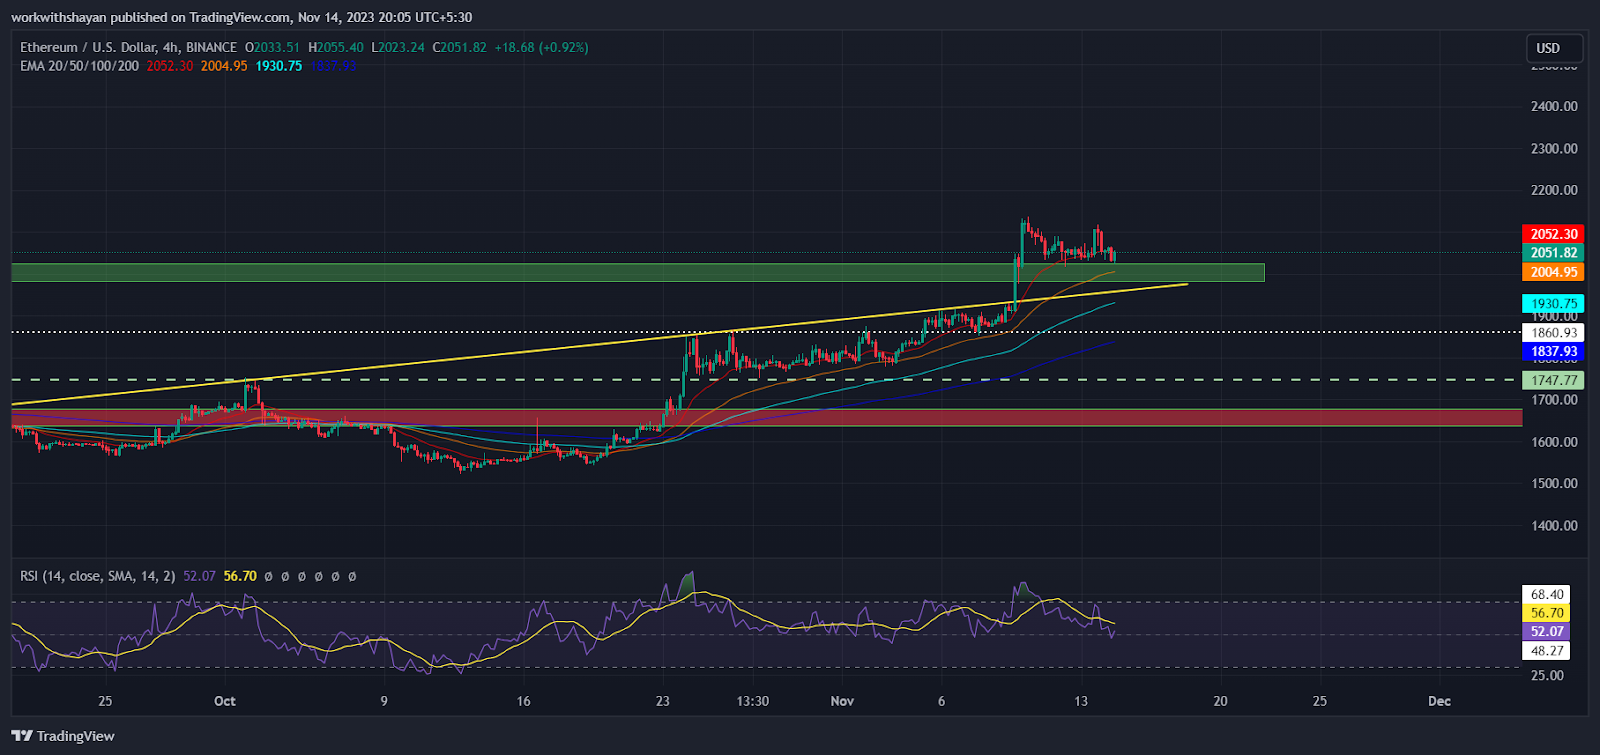Click the yellow 56.70 RSI axis label
Screen dimensions: 1600x755
(1546, 613)
